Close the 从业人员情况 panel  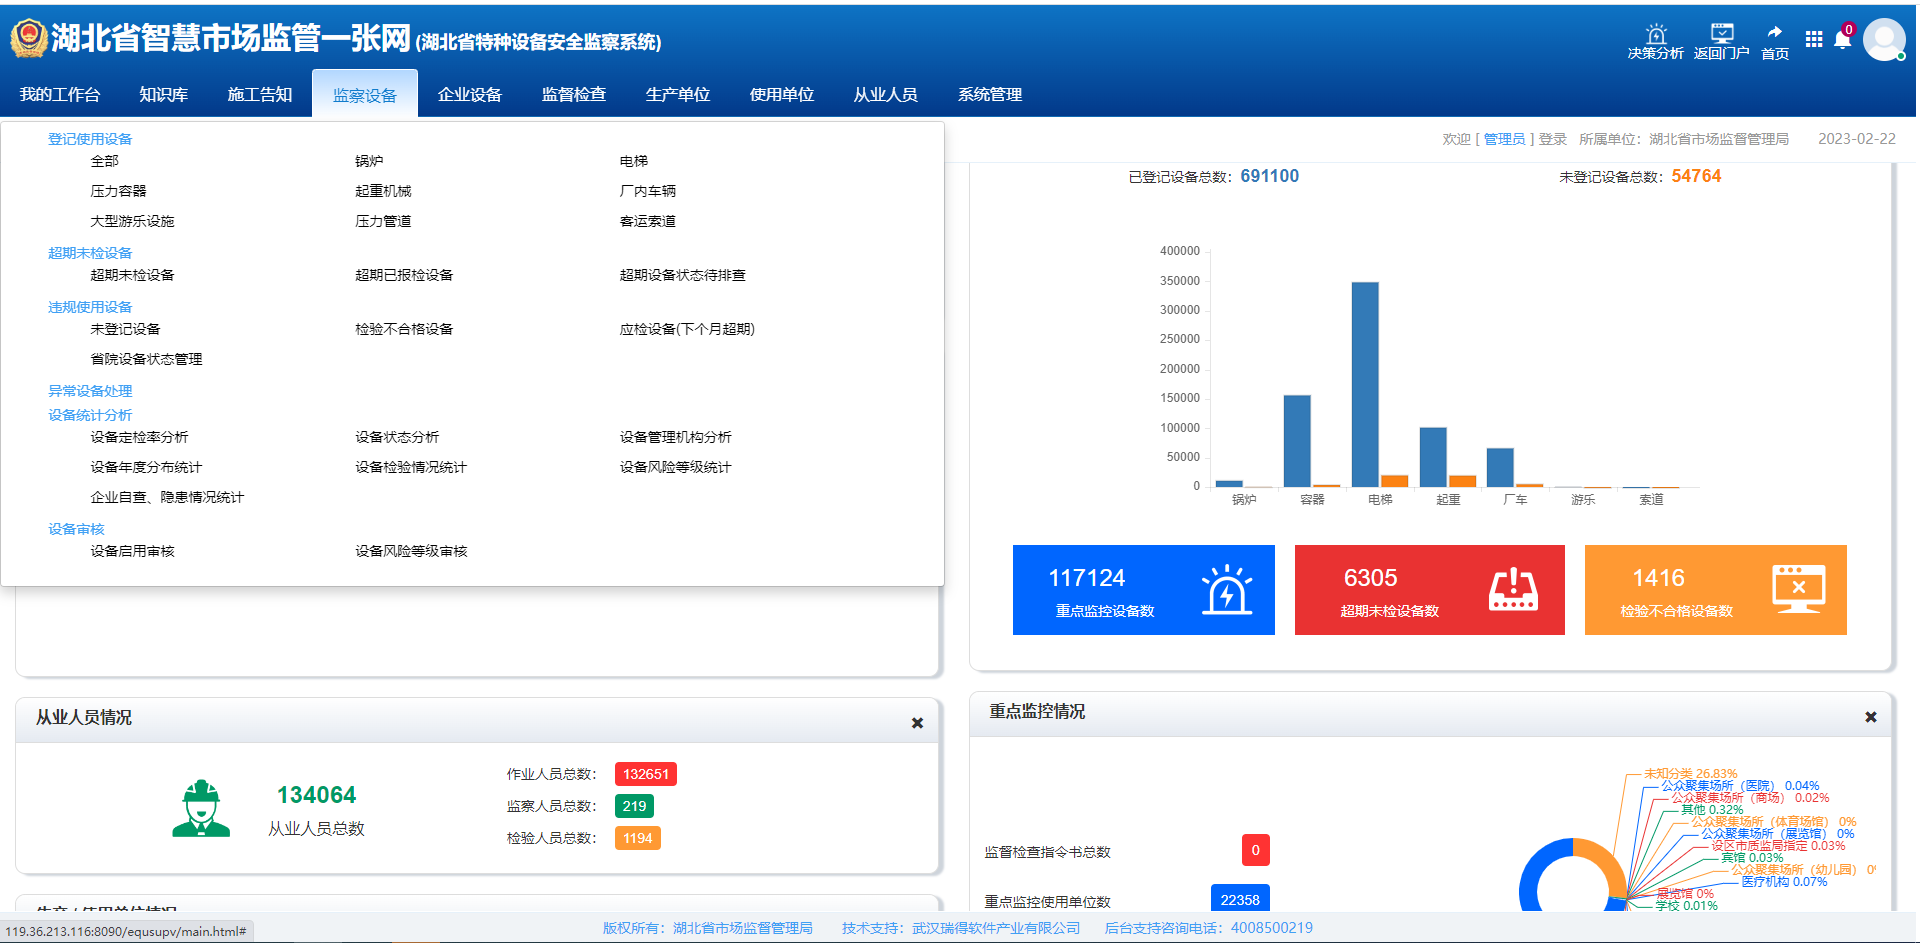916,723
